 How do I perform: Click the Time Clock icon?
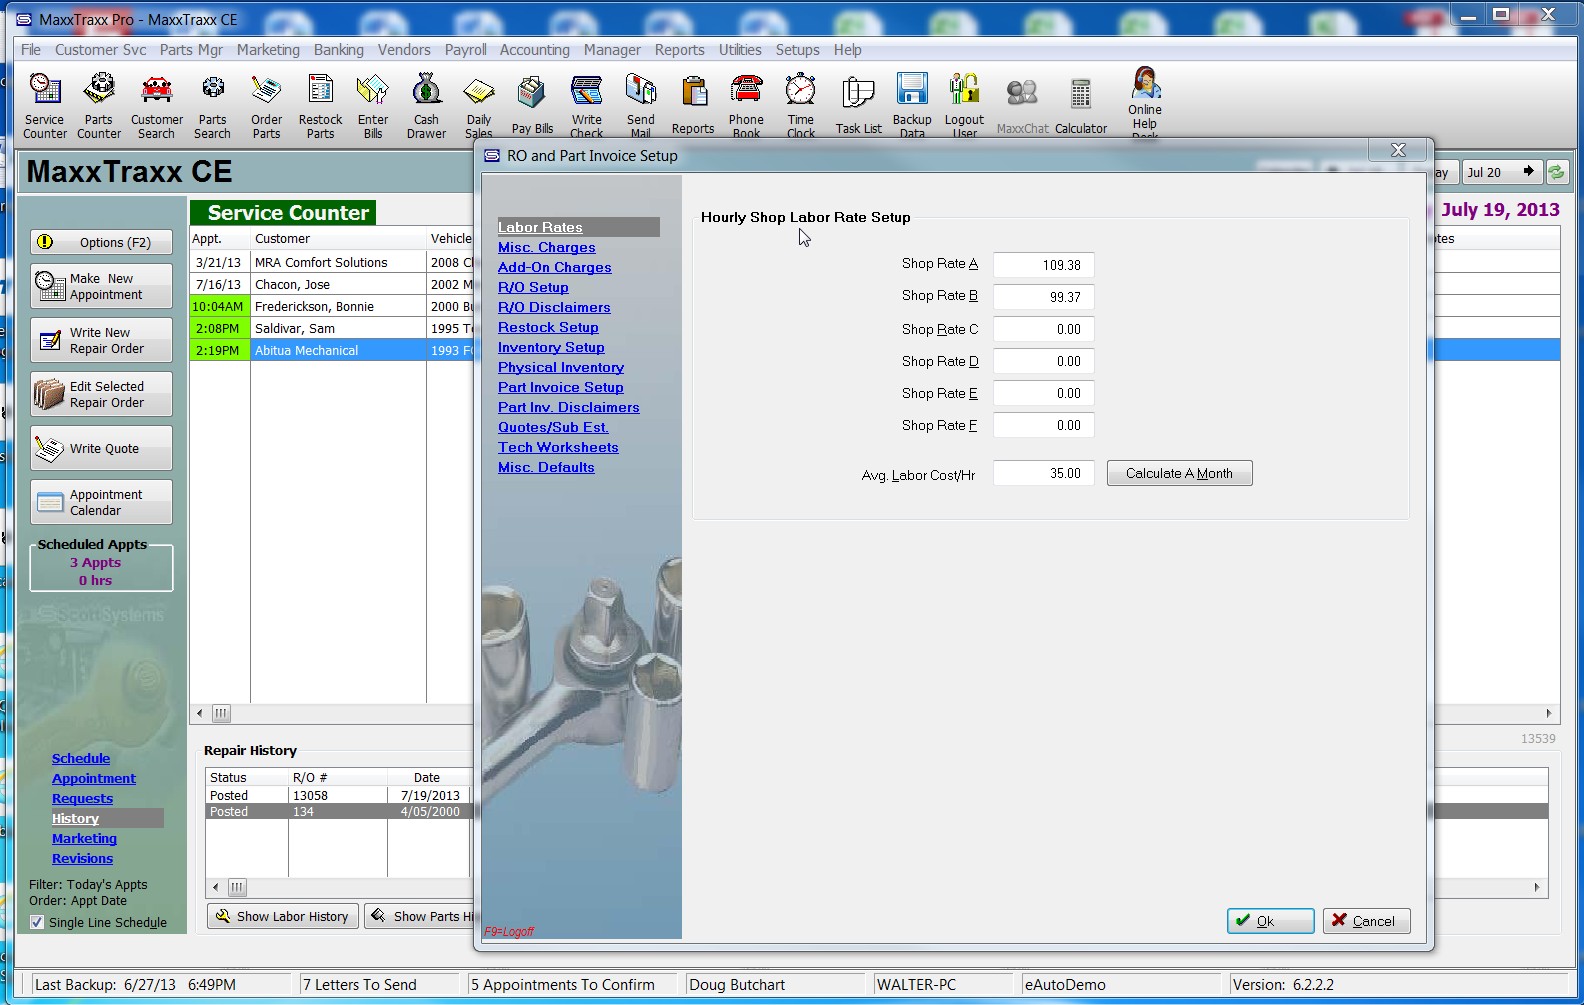point(801,105)
